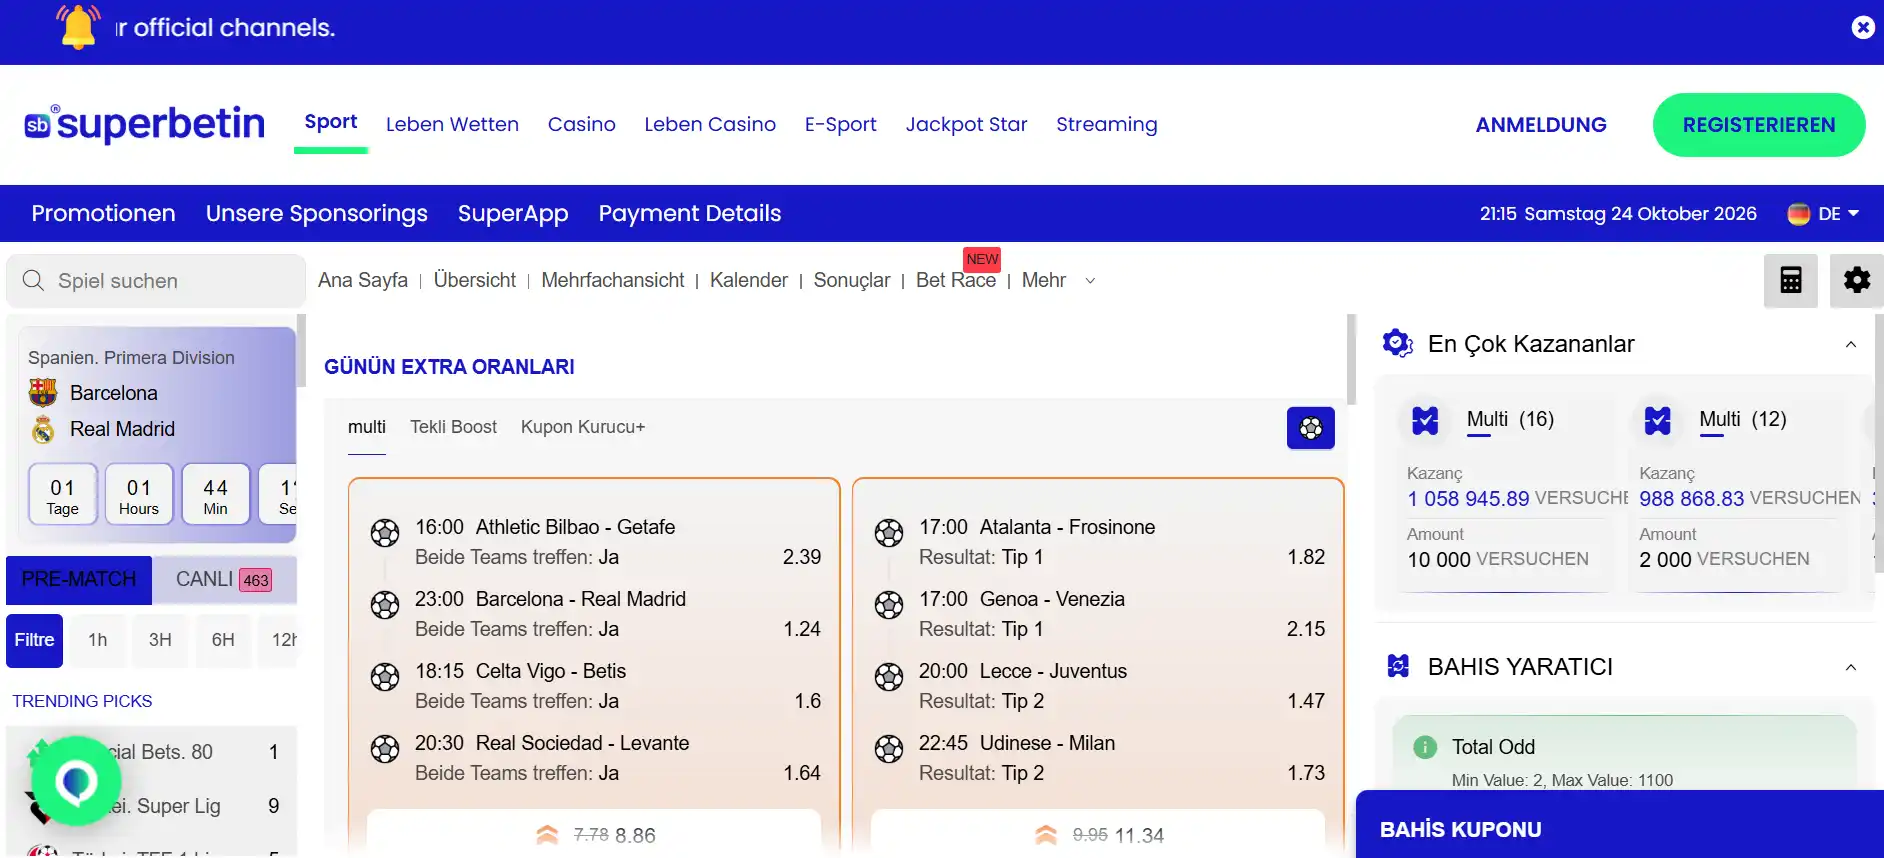Expand the Mehr menu
The height and width of the screenshot is (858, 1884).
click(1058, 281)
